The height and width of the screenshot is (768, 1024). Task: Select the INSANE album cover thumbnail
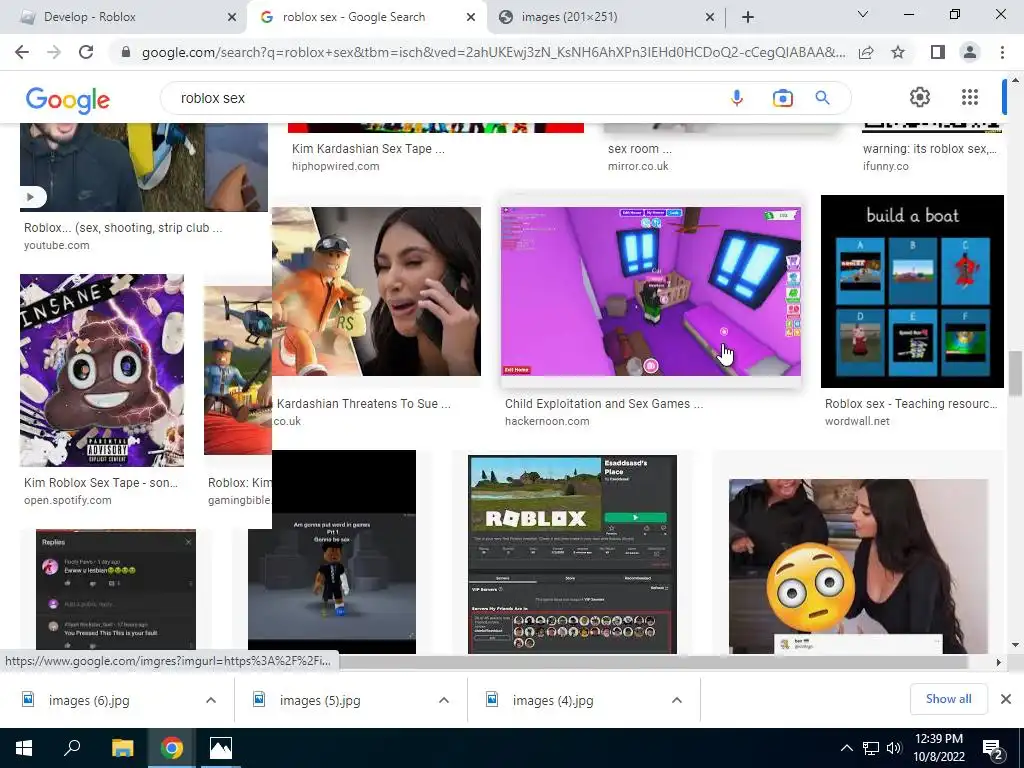[x=102, y=370]
